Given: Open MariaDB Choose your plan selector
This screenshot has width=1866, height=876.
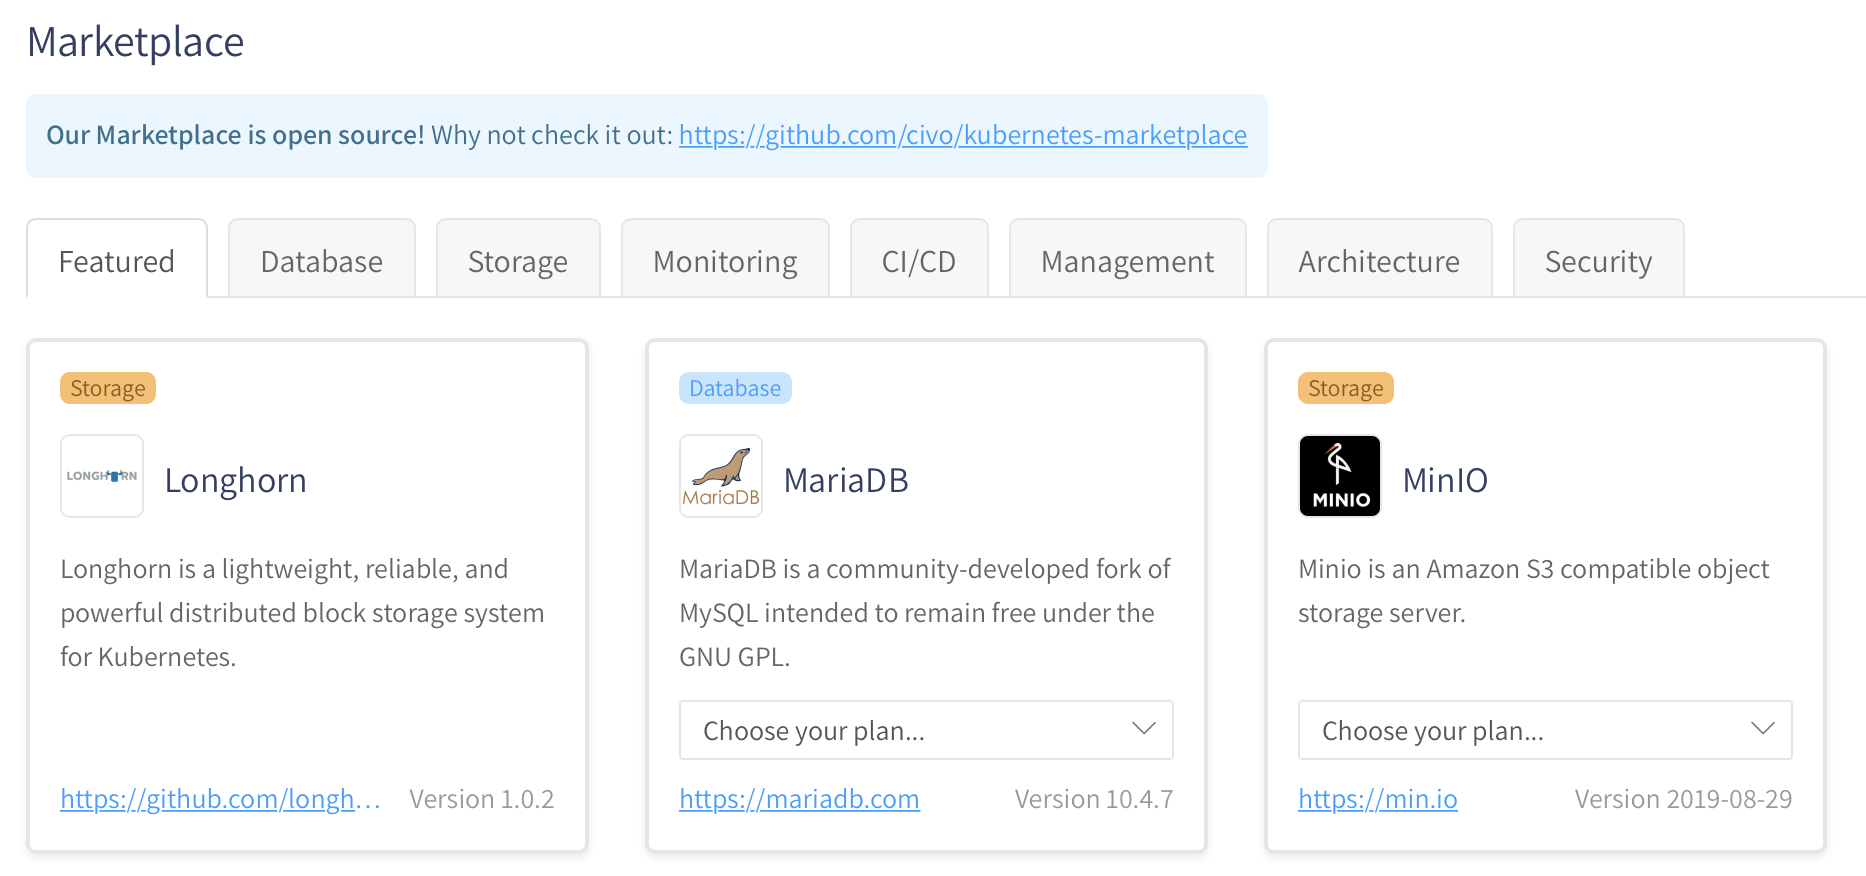Looking at the screenshot, I should (x=926, y=730).
